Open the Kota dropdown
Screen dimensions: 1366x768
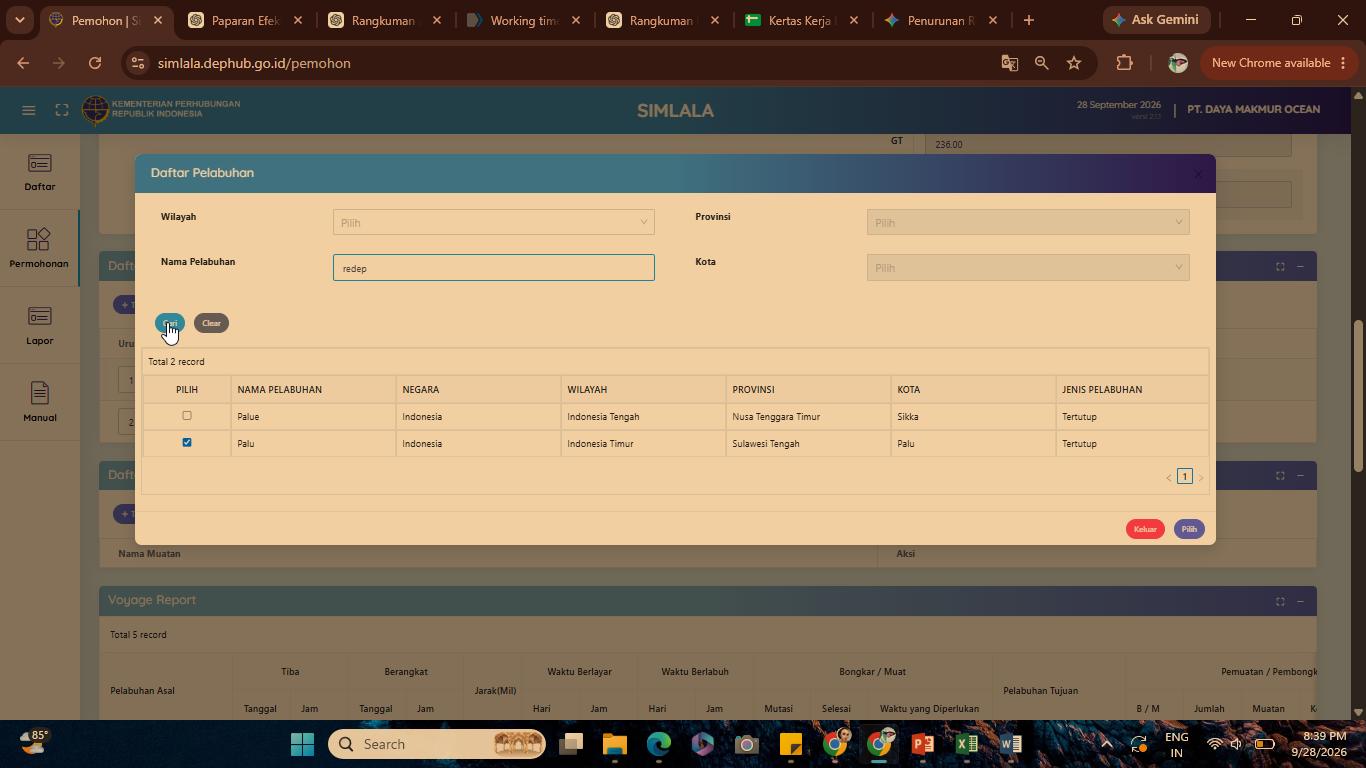pos(1028,267)
